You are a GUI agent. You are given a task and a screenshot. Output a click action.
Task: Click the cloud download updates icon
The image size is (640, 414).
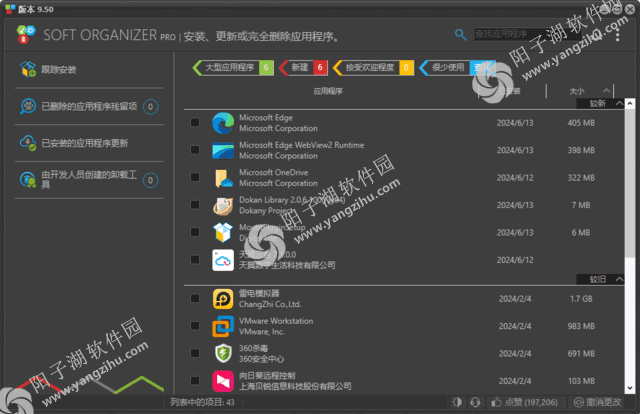[28, 143]
